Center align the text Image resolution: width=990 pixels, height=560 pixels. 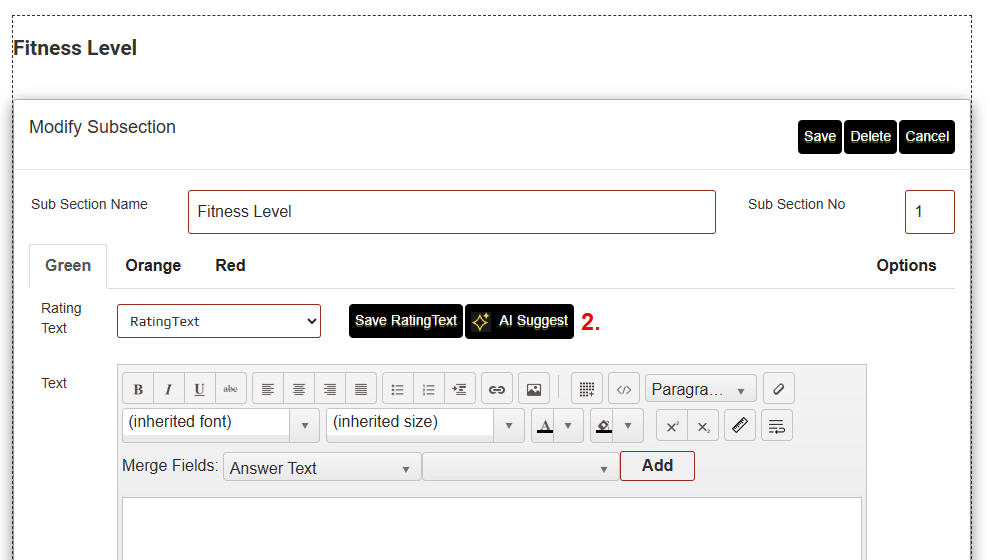299,389
